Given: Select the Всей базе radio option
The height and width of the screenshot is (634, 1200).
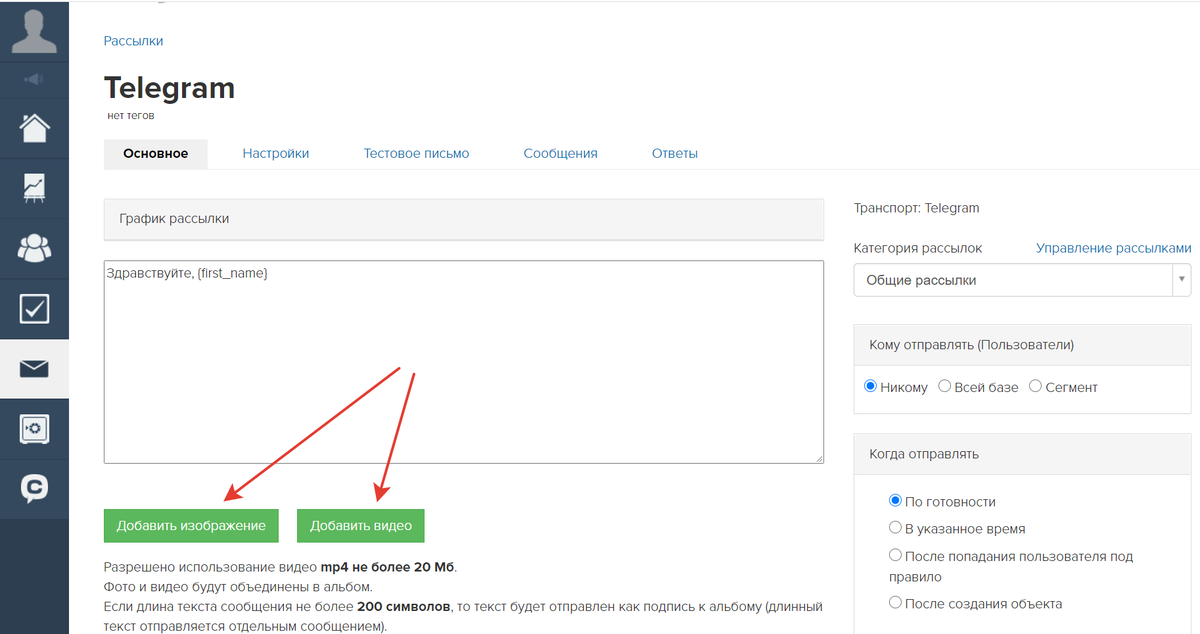Looking at the screenshot, I should click(x=945, y=386).
